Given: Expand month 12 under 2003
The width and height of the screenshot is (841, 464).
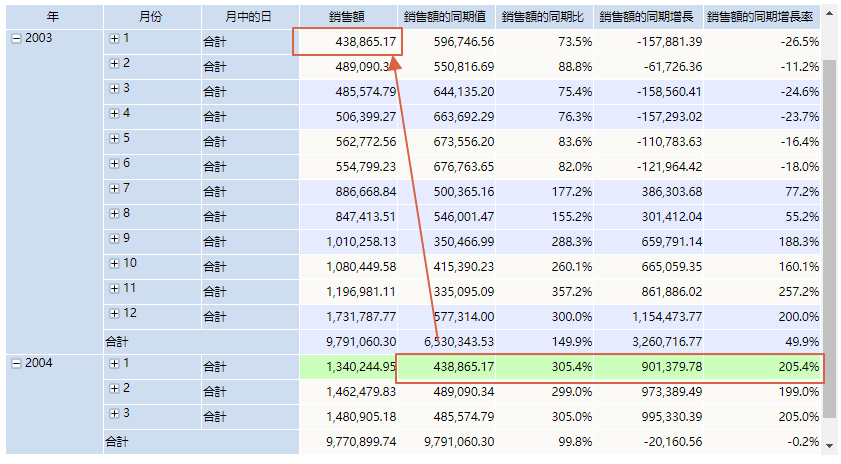Looking at the screenshot, I should point(114,313).
